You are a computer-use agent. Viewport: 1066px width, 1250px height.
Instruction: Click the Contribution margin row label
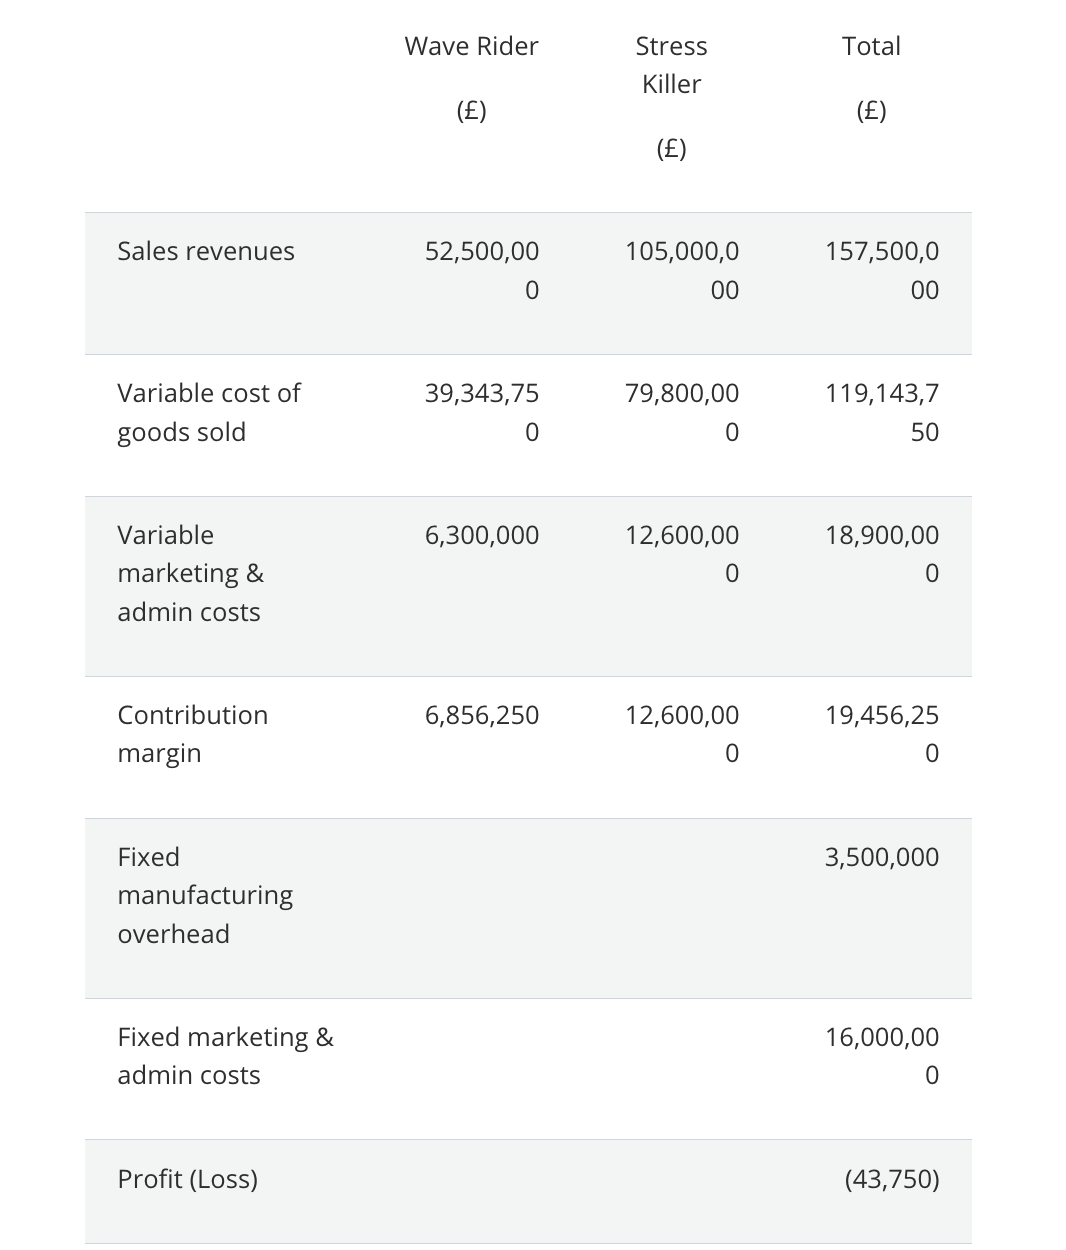192,734
